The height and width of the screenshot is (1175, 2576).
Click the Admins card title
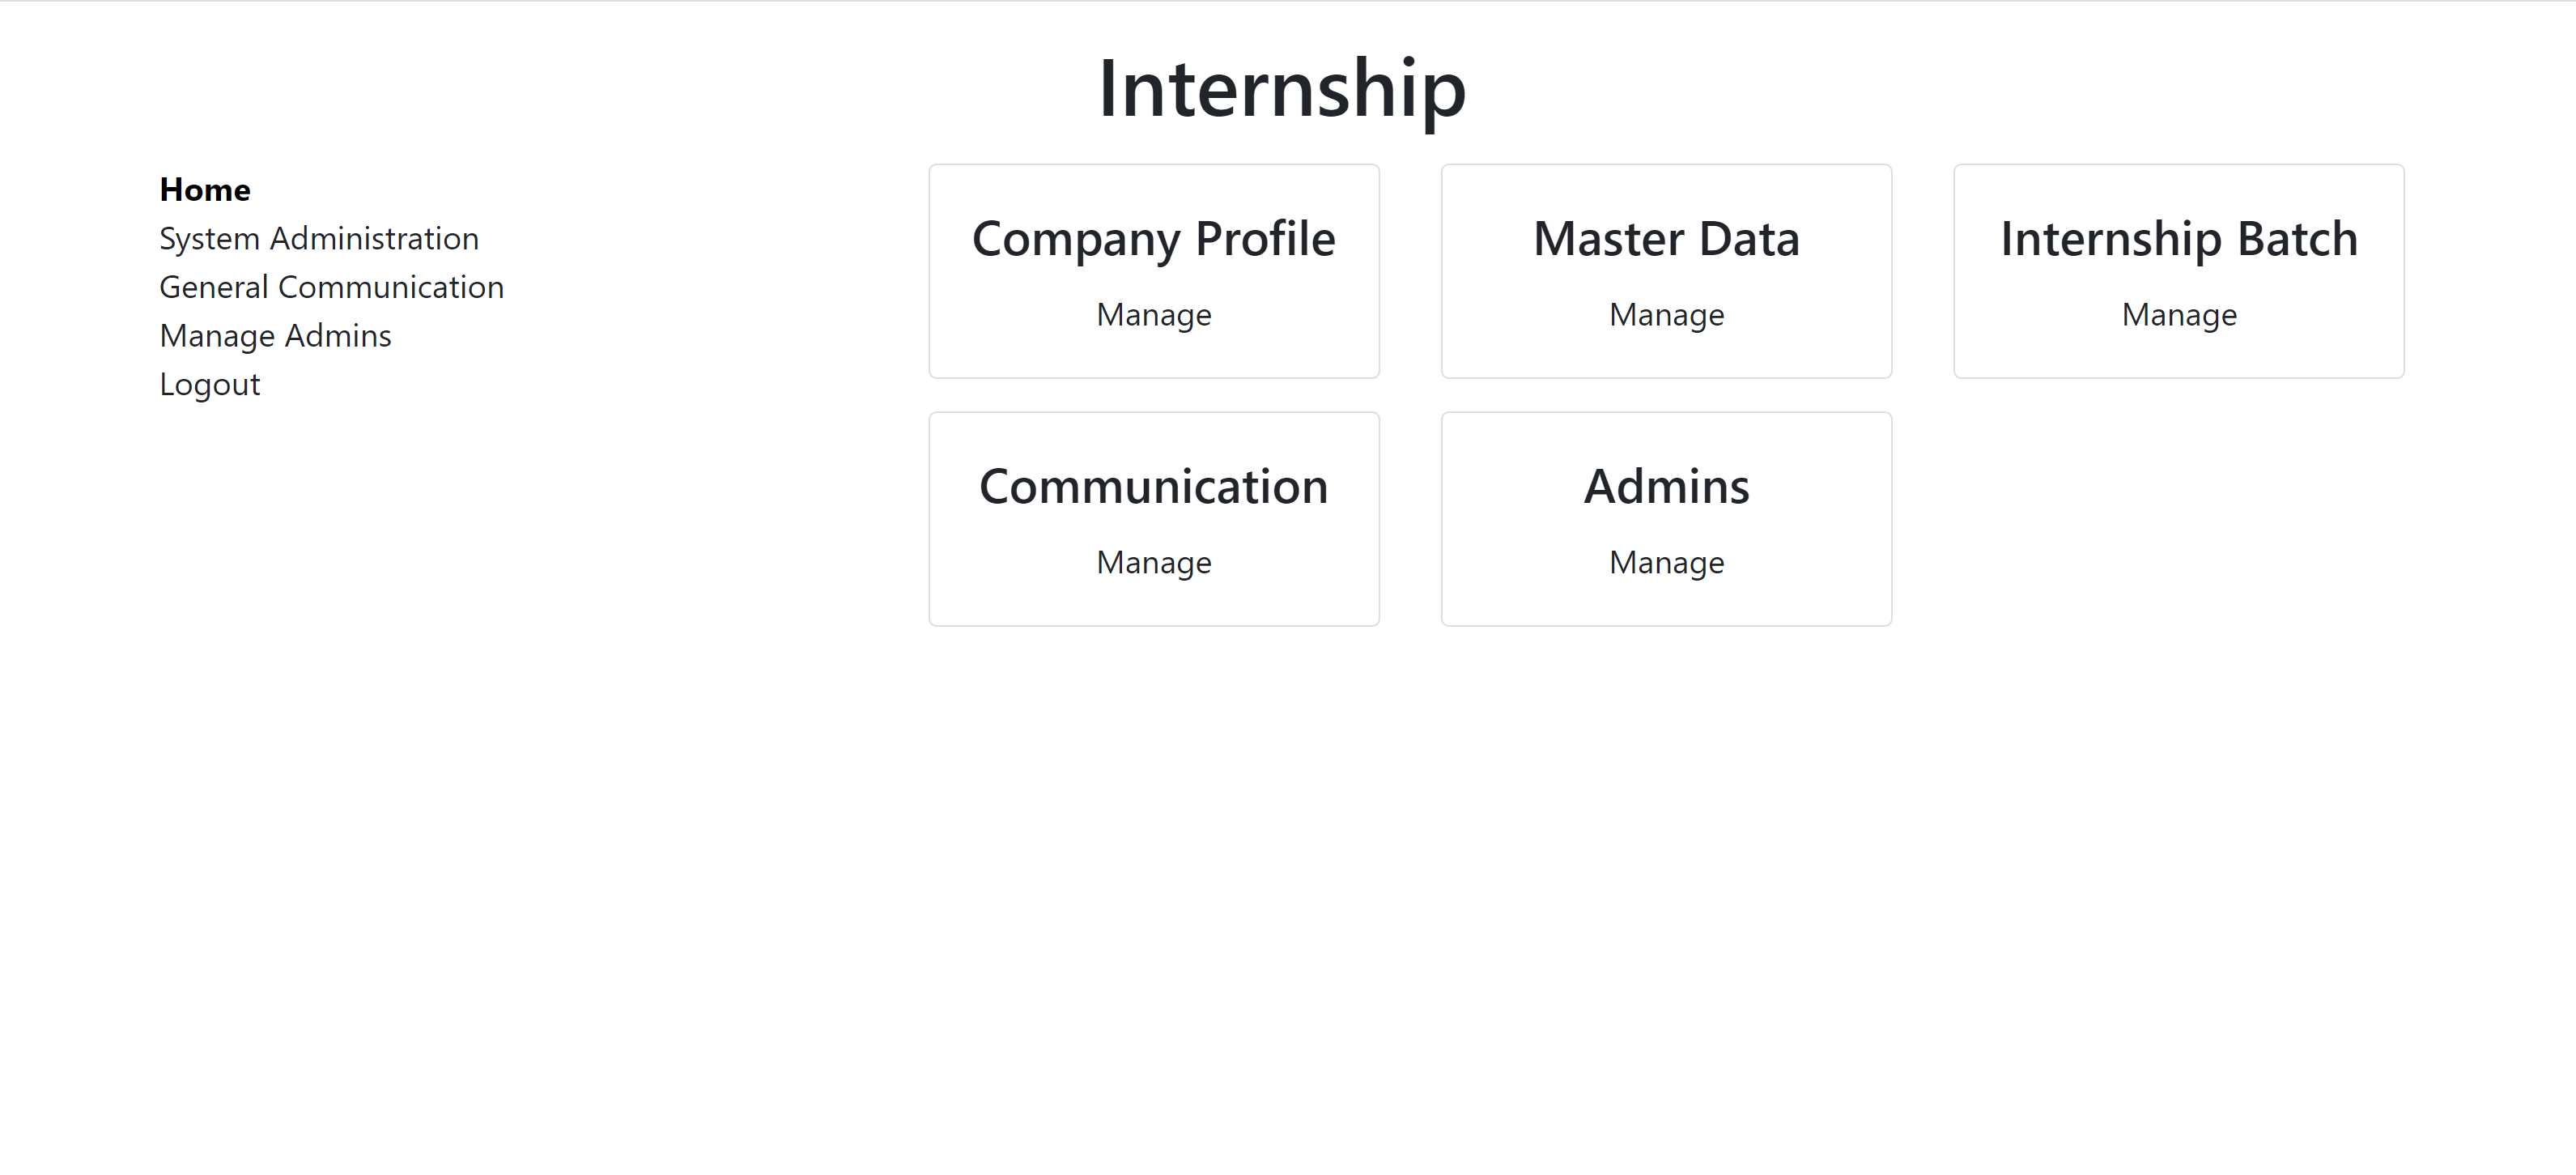tap(1666, 487)
